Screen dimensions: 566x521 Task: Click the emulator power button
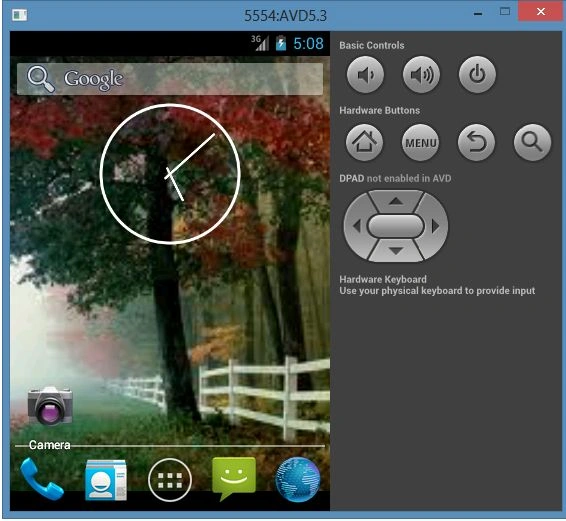[477, 75]
